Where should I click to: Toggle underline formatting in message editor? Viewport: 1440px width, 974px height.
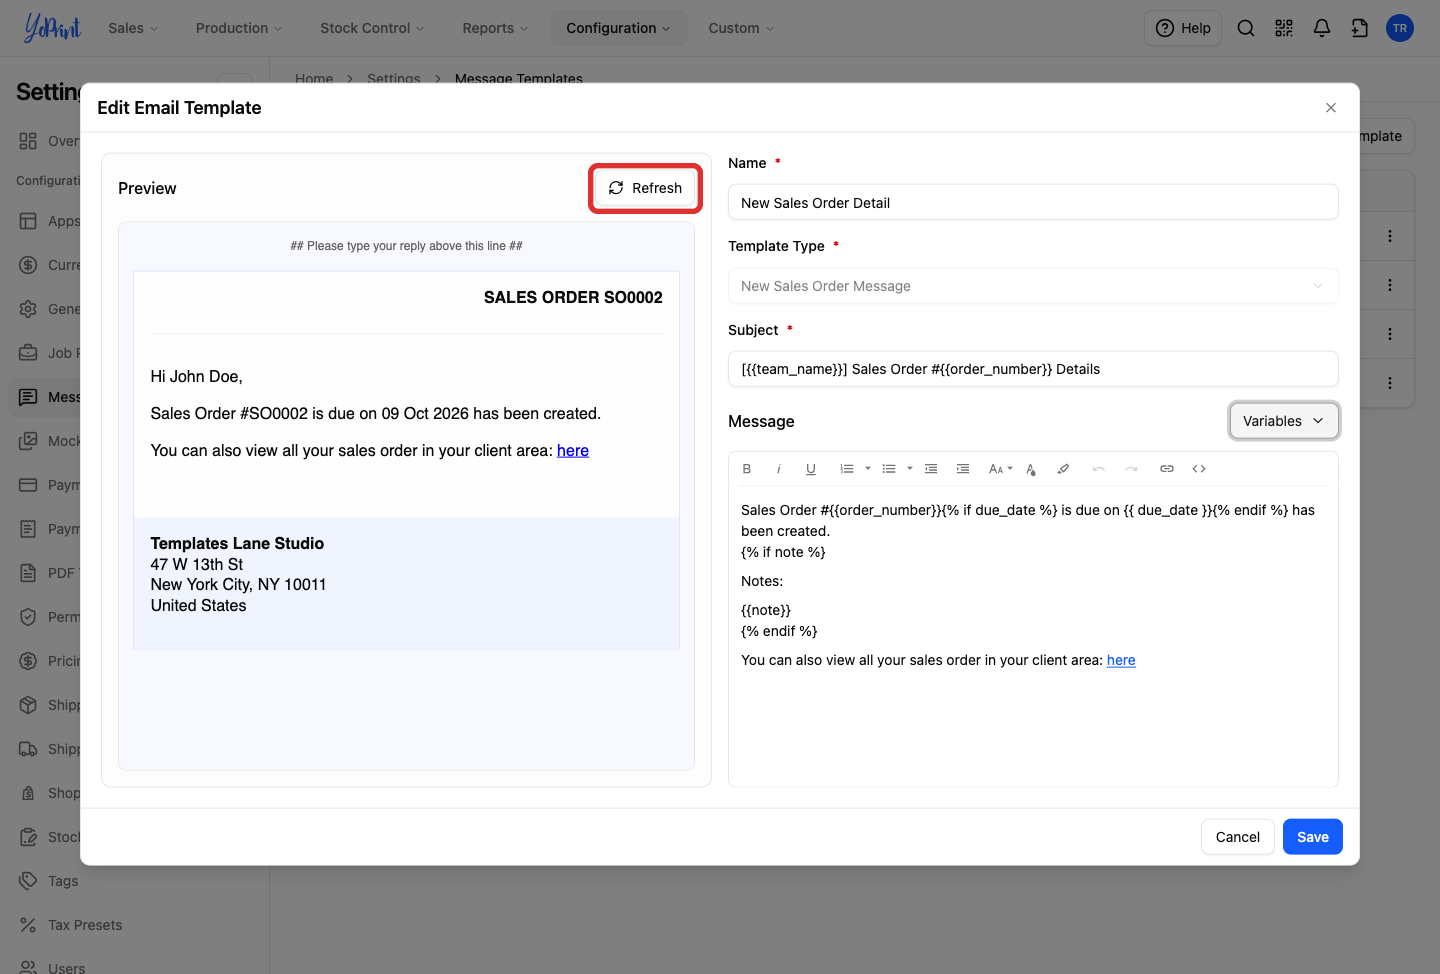point(811,469)
